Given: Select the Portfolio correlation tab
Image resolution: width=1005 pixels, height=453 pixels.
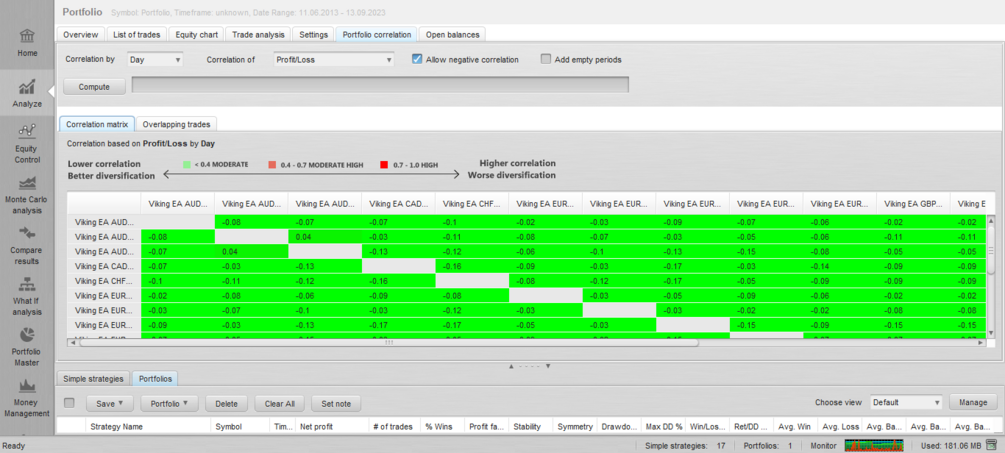Looking at the screenshot, I should point(377,35).
